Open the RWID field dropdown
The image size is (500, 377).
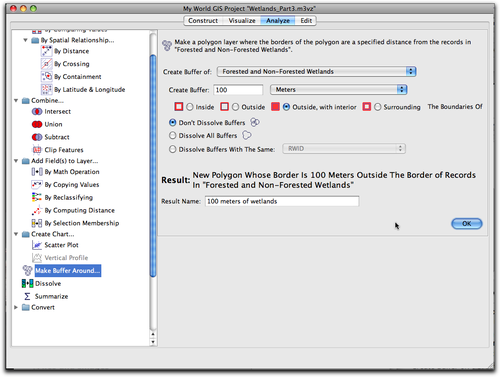tap(344, 149)
